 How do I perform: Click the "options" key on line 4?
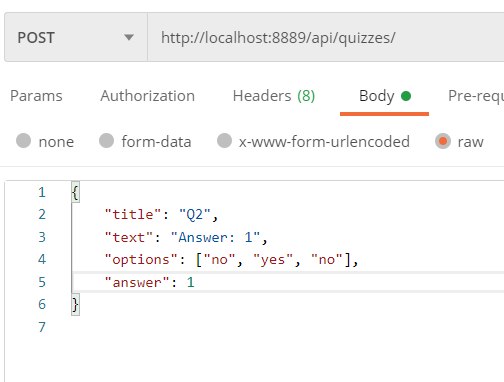click(x=142, y=259)
